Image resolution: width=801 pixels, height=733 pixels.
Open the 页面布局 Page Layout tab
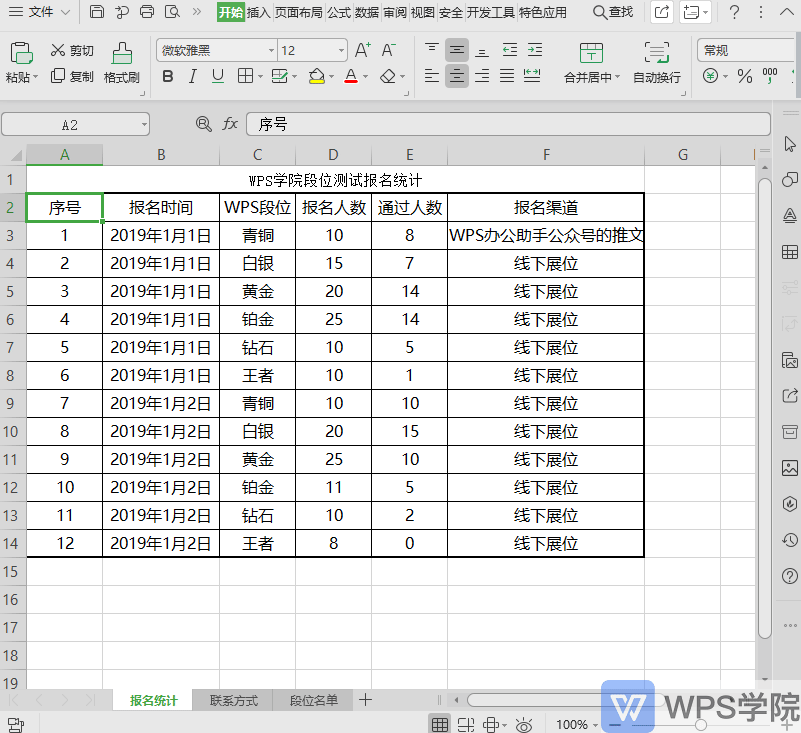click(299, 12)
